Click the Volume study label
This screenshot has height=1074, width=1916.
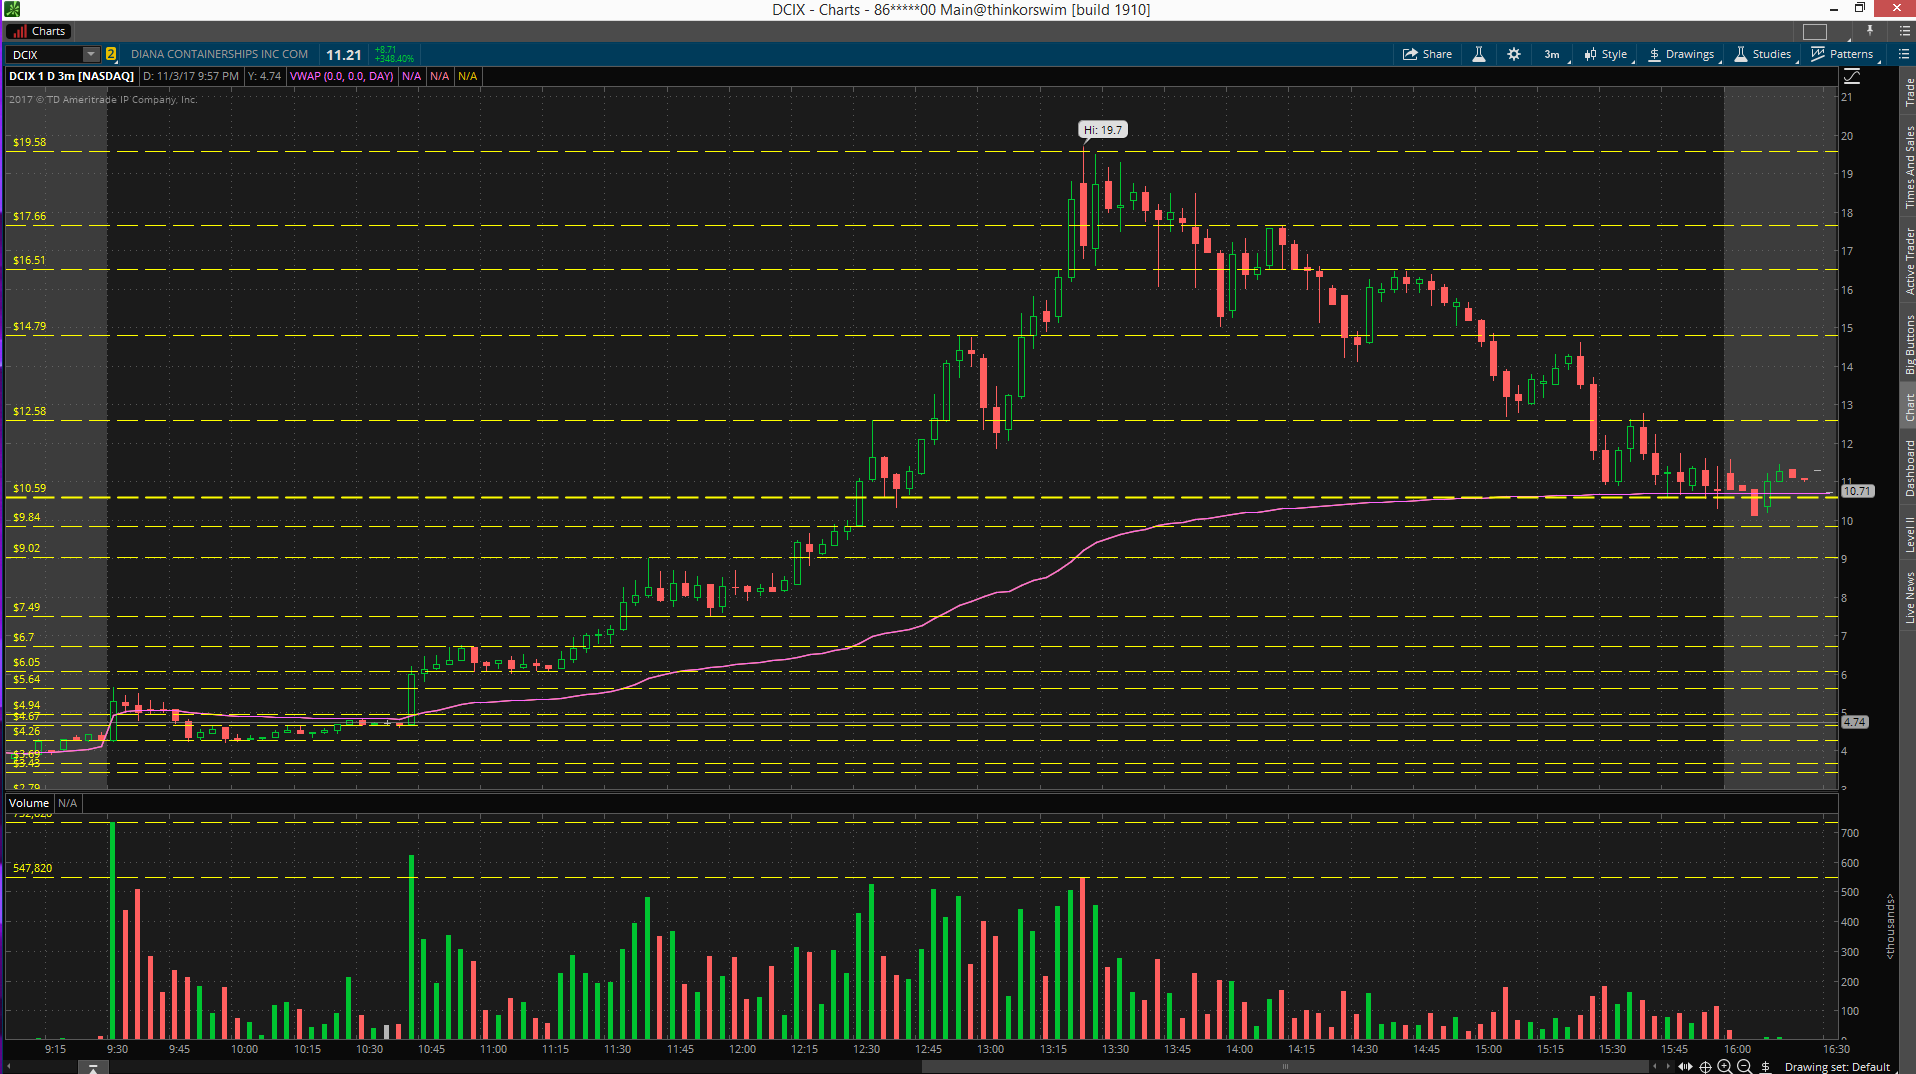point(29,803)
